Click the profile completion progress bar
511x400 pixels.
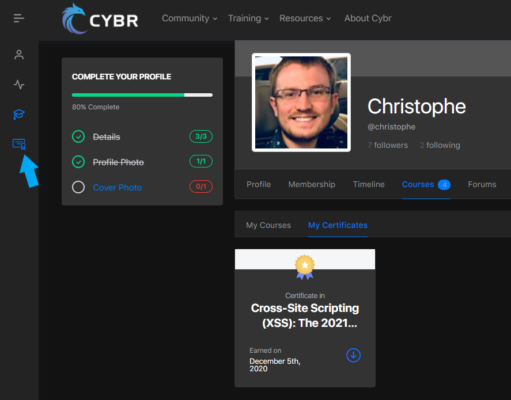tap(142, 95)
